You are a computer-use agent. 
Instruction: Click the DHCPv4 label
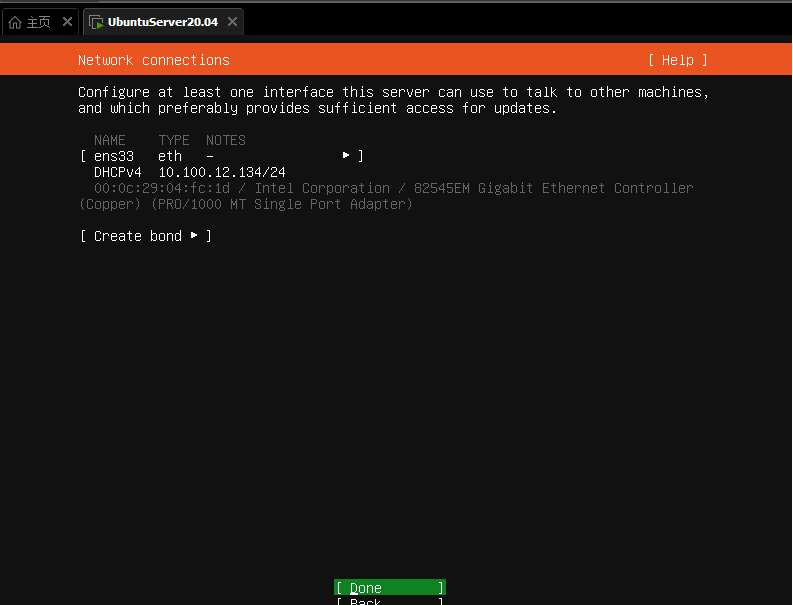tap(118, 172)
